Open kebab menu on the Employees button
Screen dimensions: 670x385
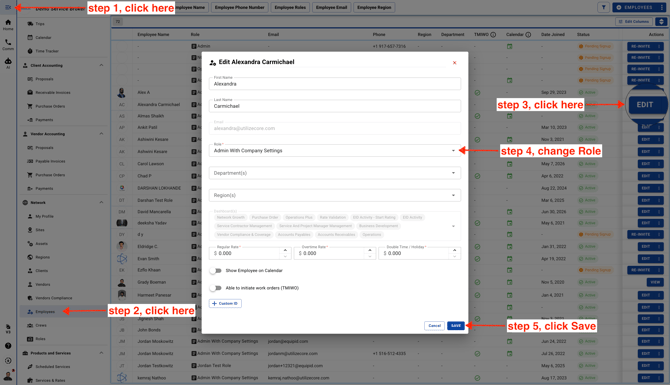(x=661, y=7)
